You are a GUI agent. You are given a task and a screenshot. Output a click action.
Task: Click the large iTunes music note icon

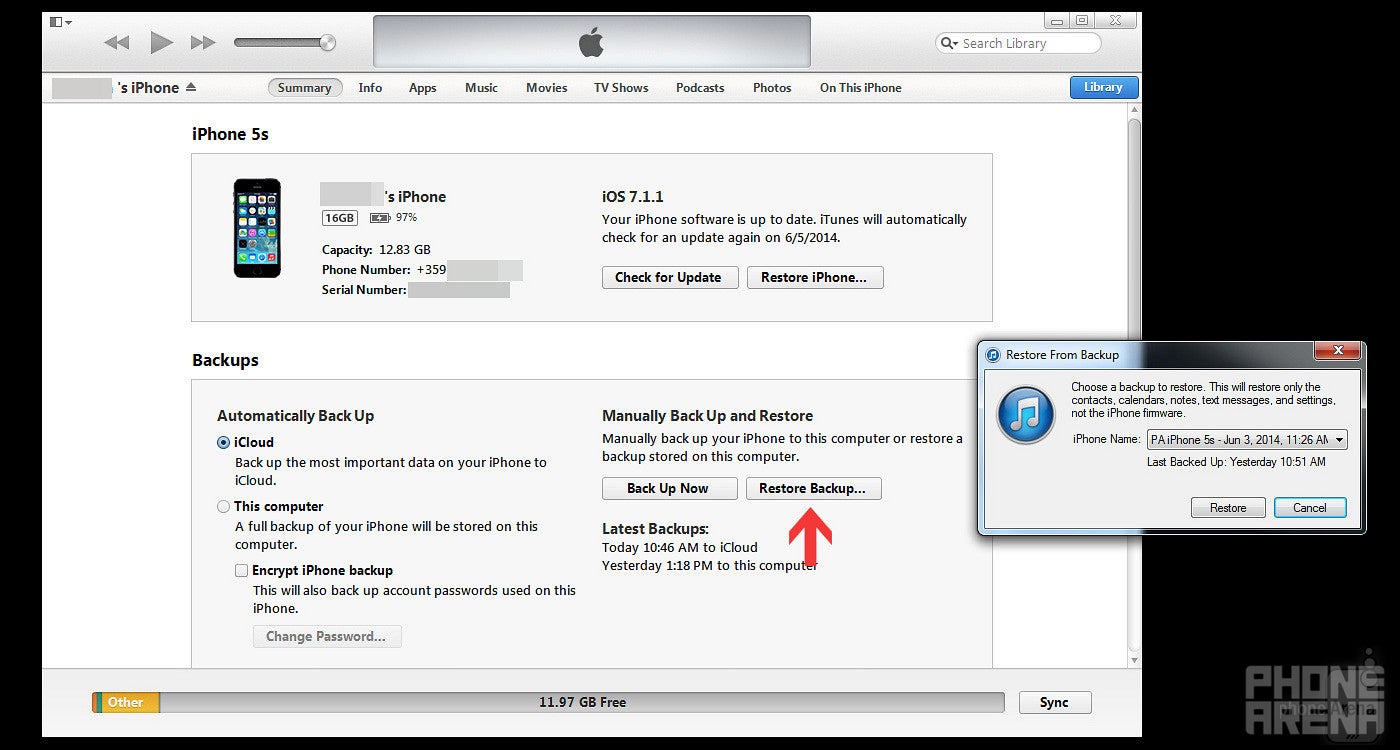tap(1026, 414)
